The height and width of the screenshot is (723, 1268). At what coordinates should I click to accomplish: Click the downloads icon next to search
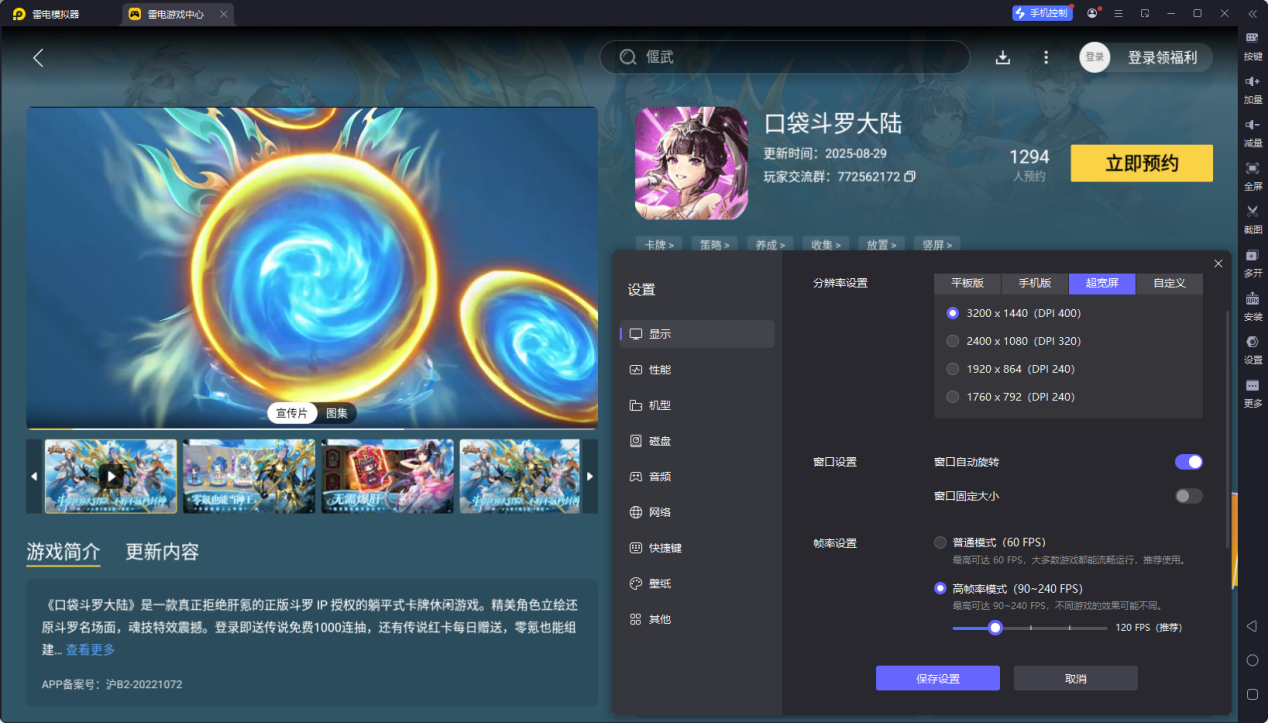pos(1003,58)
